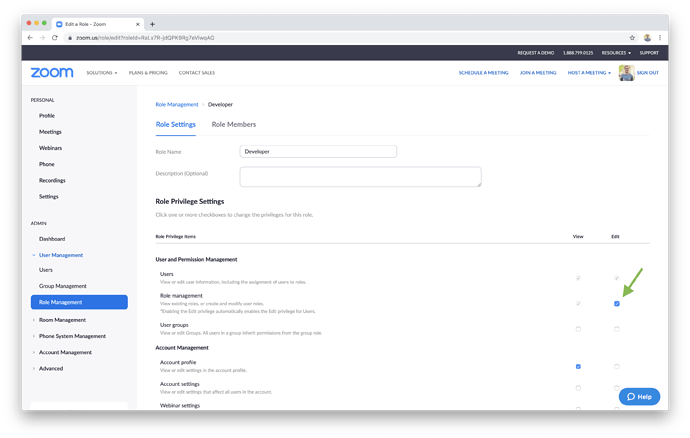This screenshot has height=438, width=690.
Task: Click the address bar URL
Action: 145,38
